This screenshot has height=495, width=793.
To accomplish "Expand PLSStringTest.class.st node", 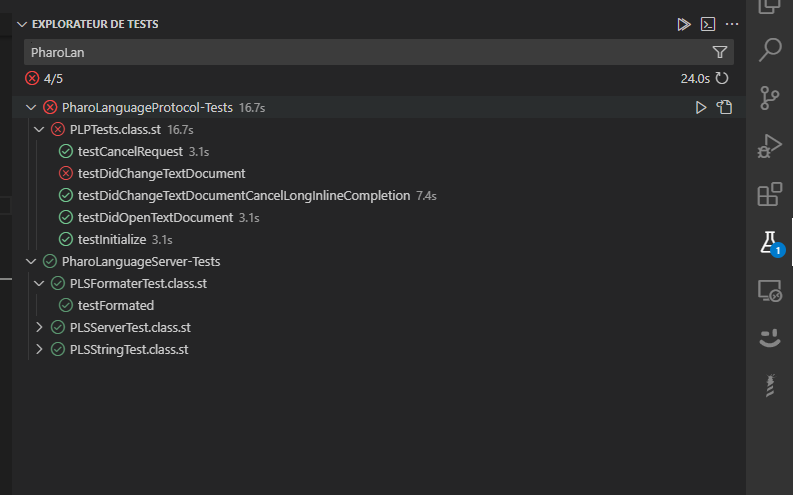I will [39, 349].
